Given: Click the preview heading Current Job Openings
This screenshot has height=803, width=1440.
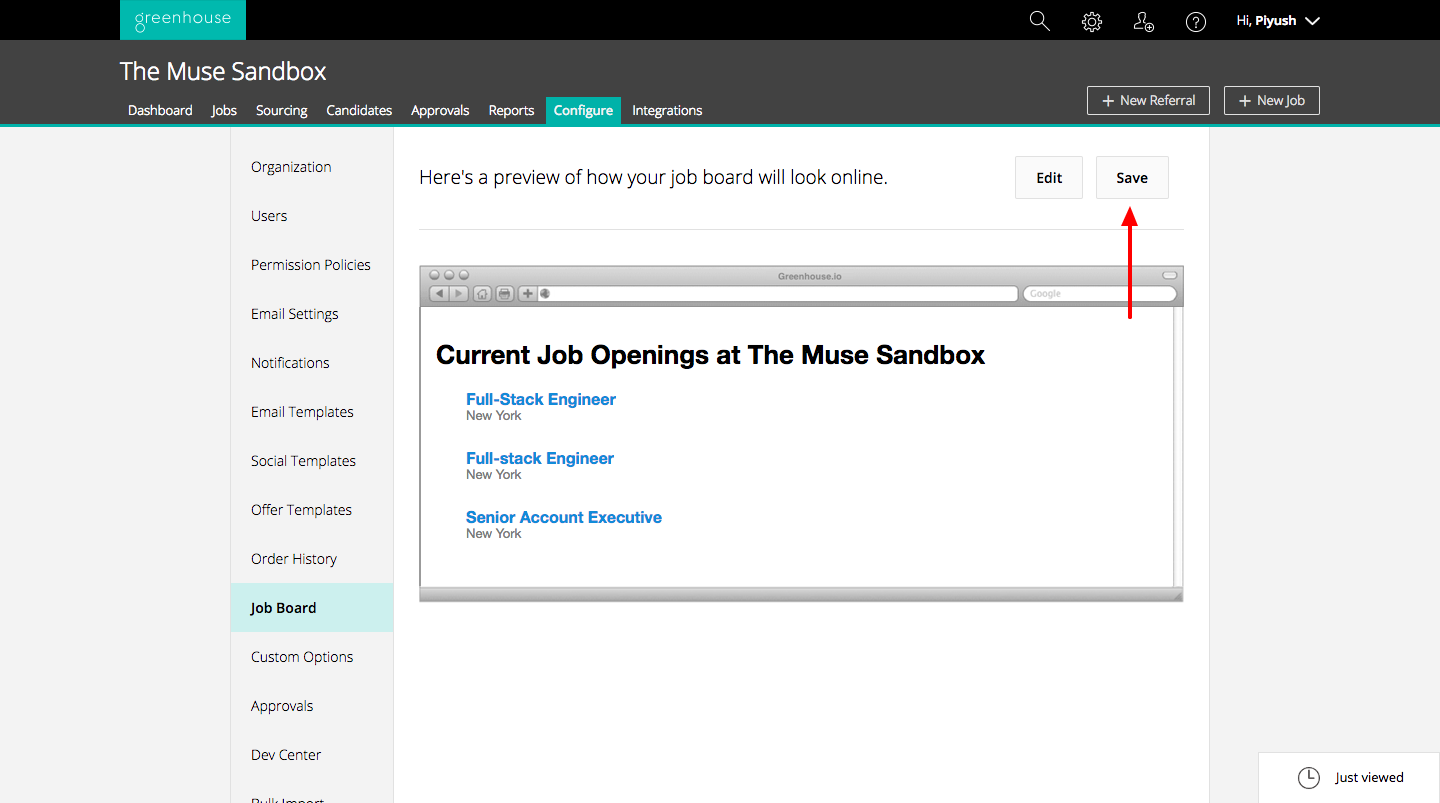Looking at the screenshot, I should (711, 355).
